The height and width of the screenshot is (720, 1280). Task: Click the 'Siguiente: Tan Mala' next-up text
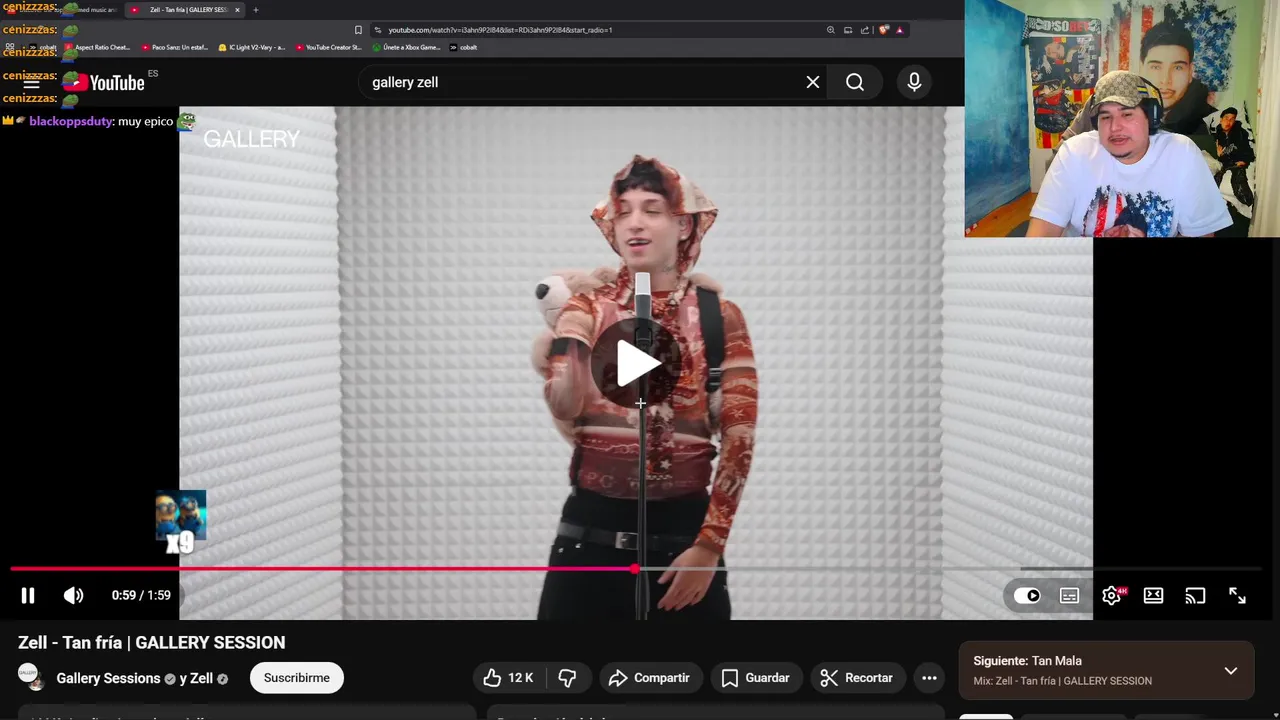1027,661
